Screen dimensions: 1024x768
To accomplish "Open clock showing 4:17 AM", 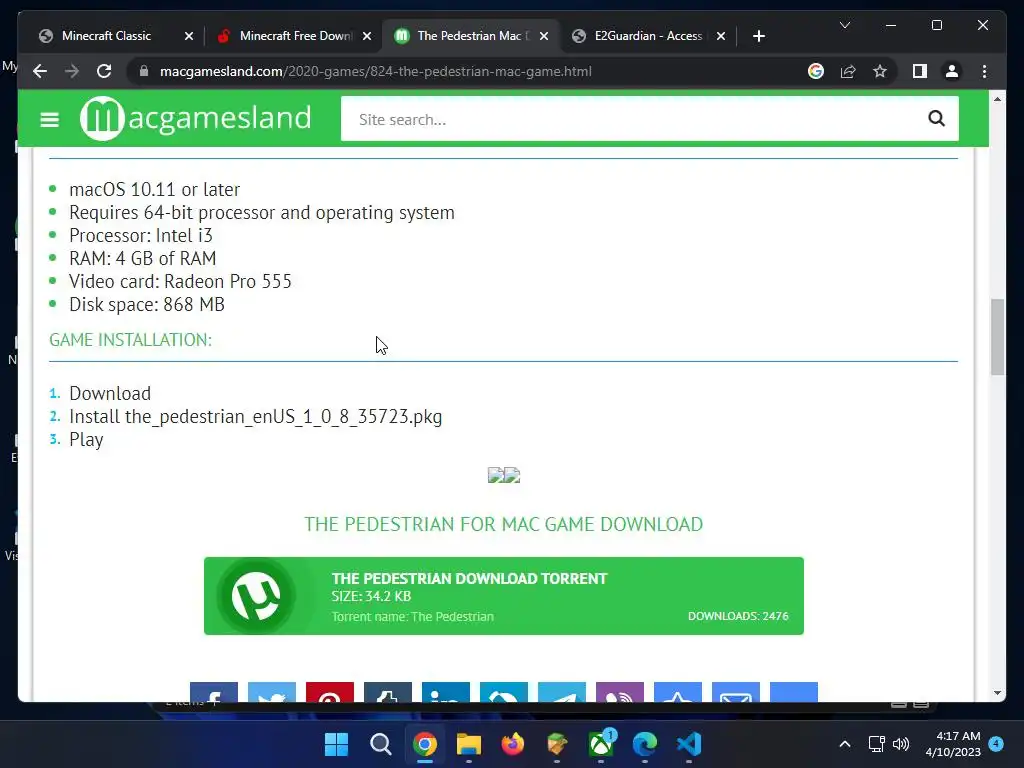I will 953,744.
